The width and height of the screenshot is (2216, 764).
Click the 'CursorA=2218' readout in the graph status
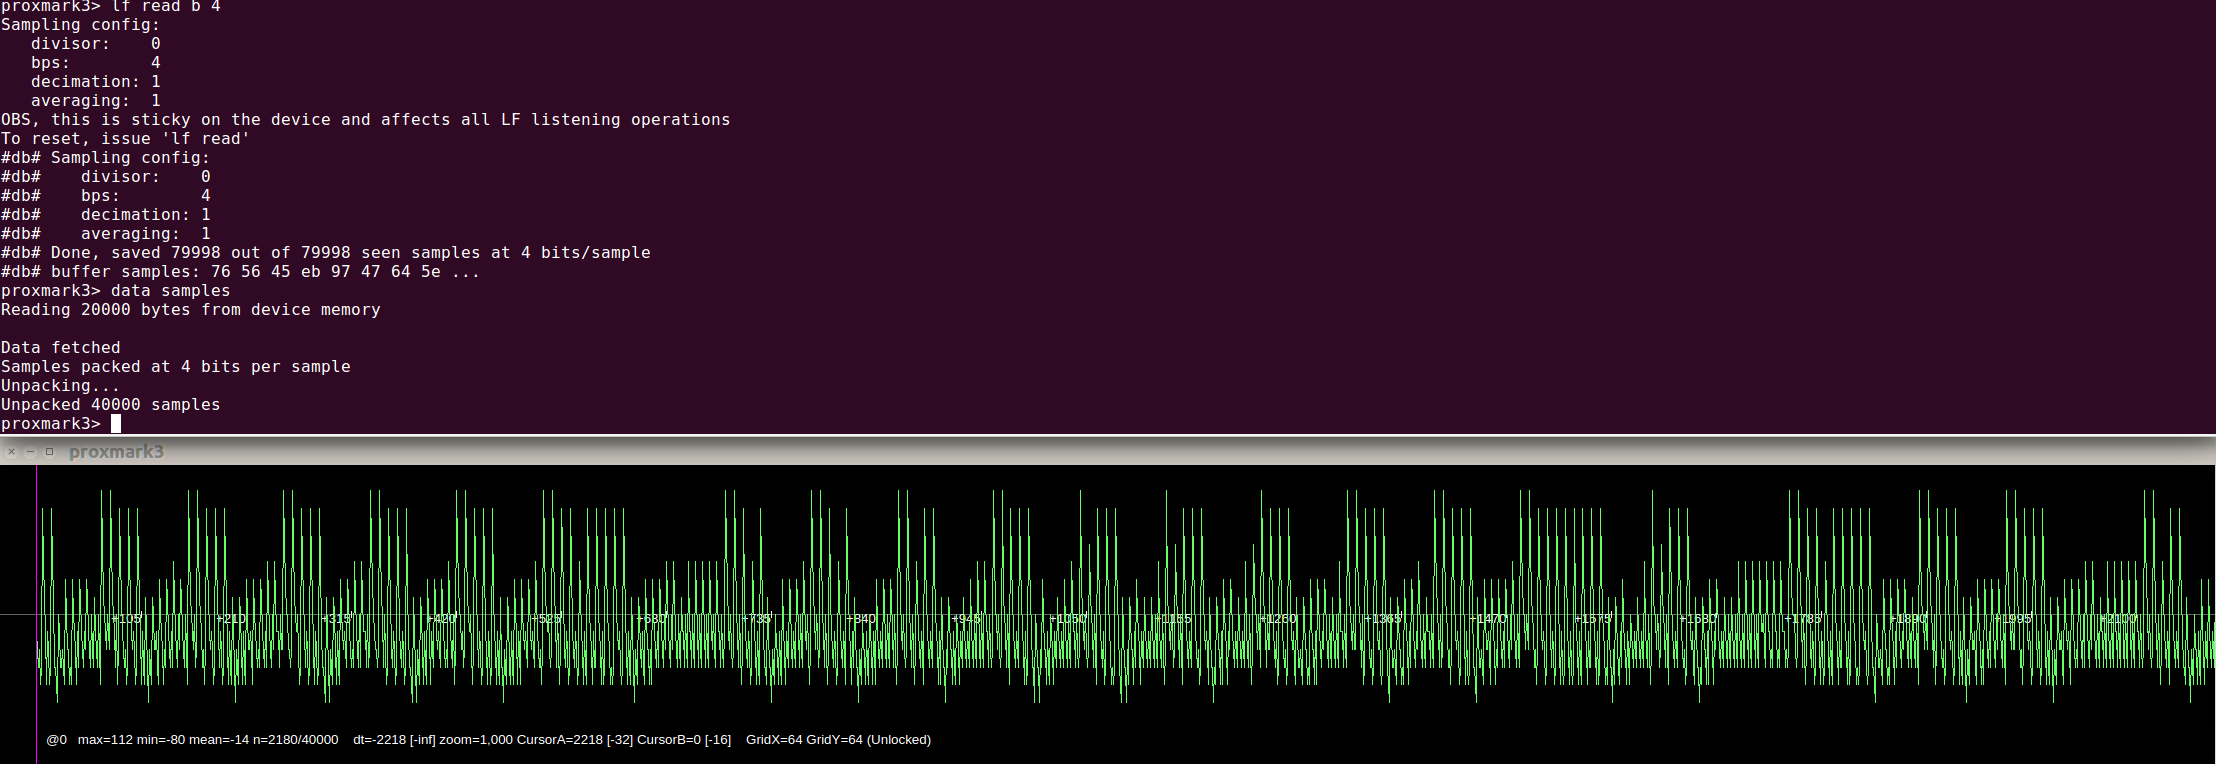560,740
